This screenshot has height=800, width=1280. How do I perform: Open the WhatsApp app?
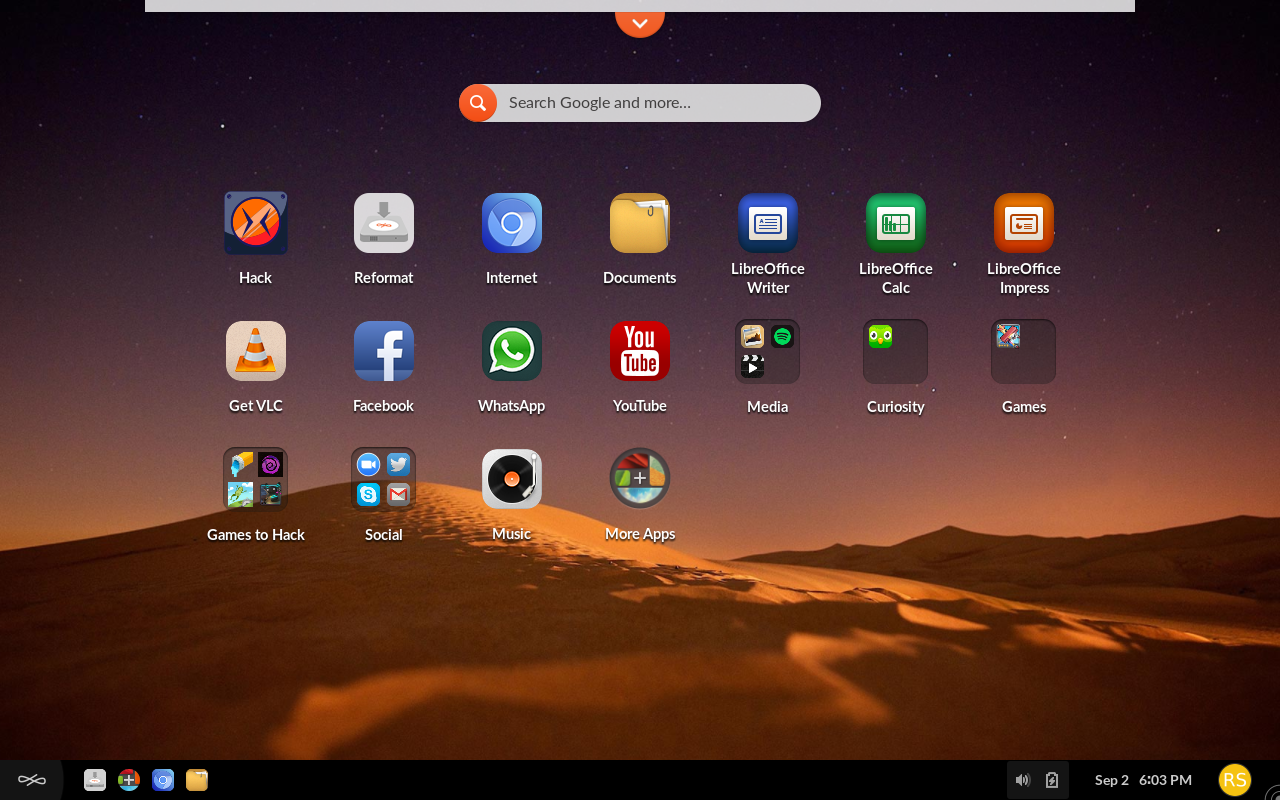pos(512,351)
